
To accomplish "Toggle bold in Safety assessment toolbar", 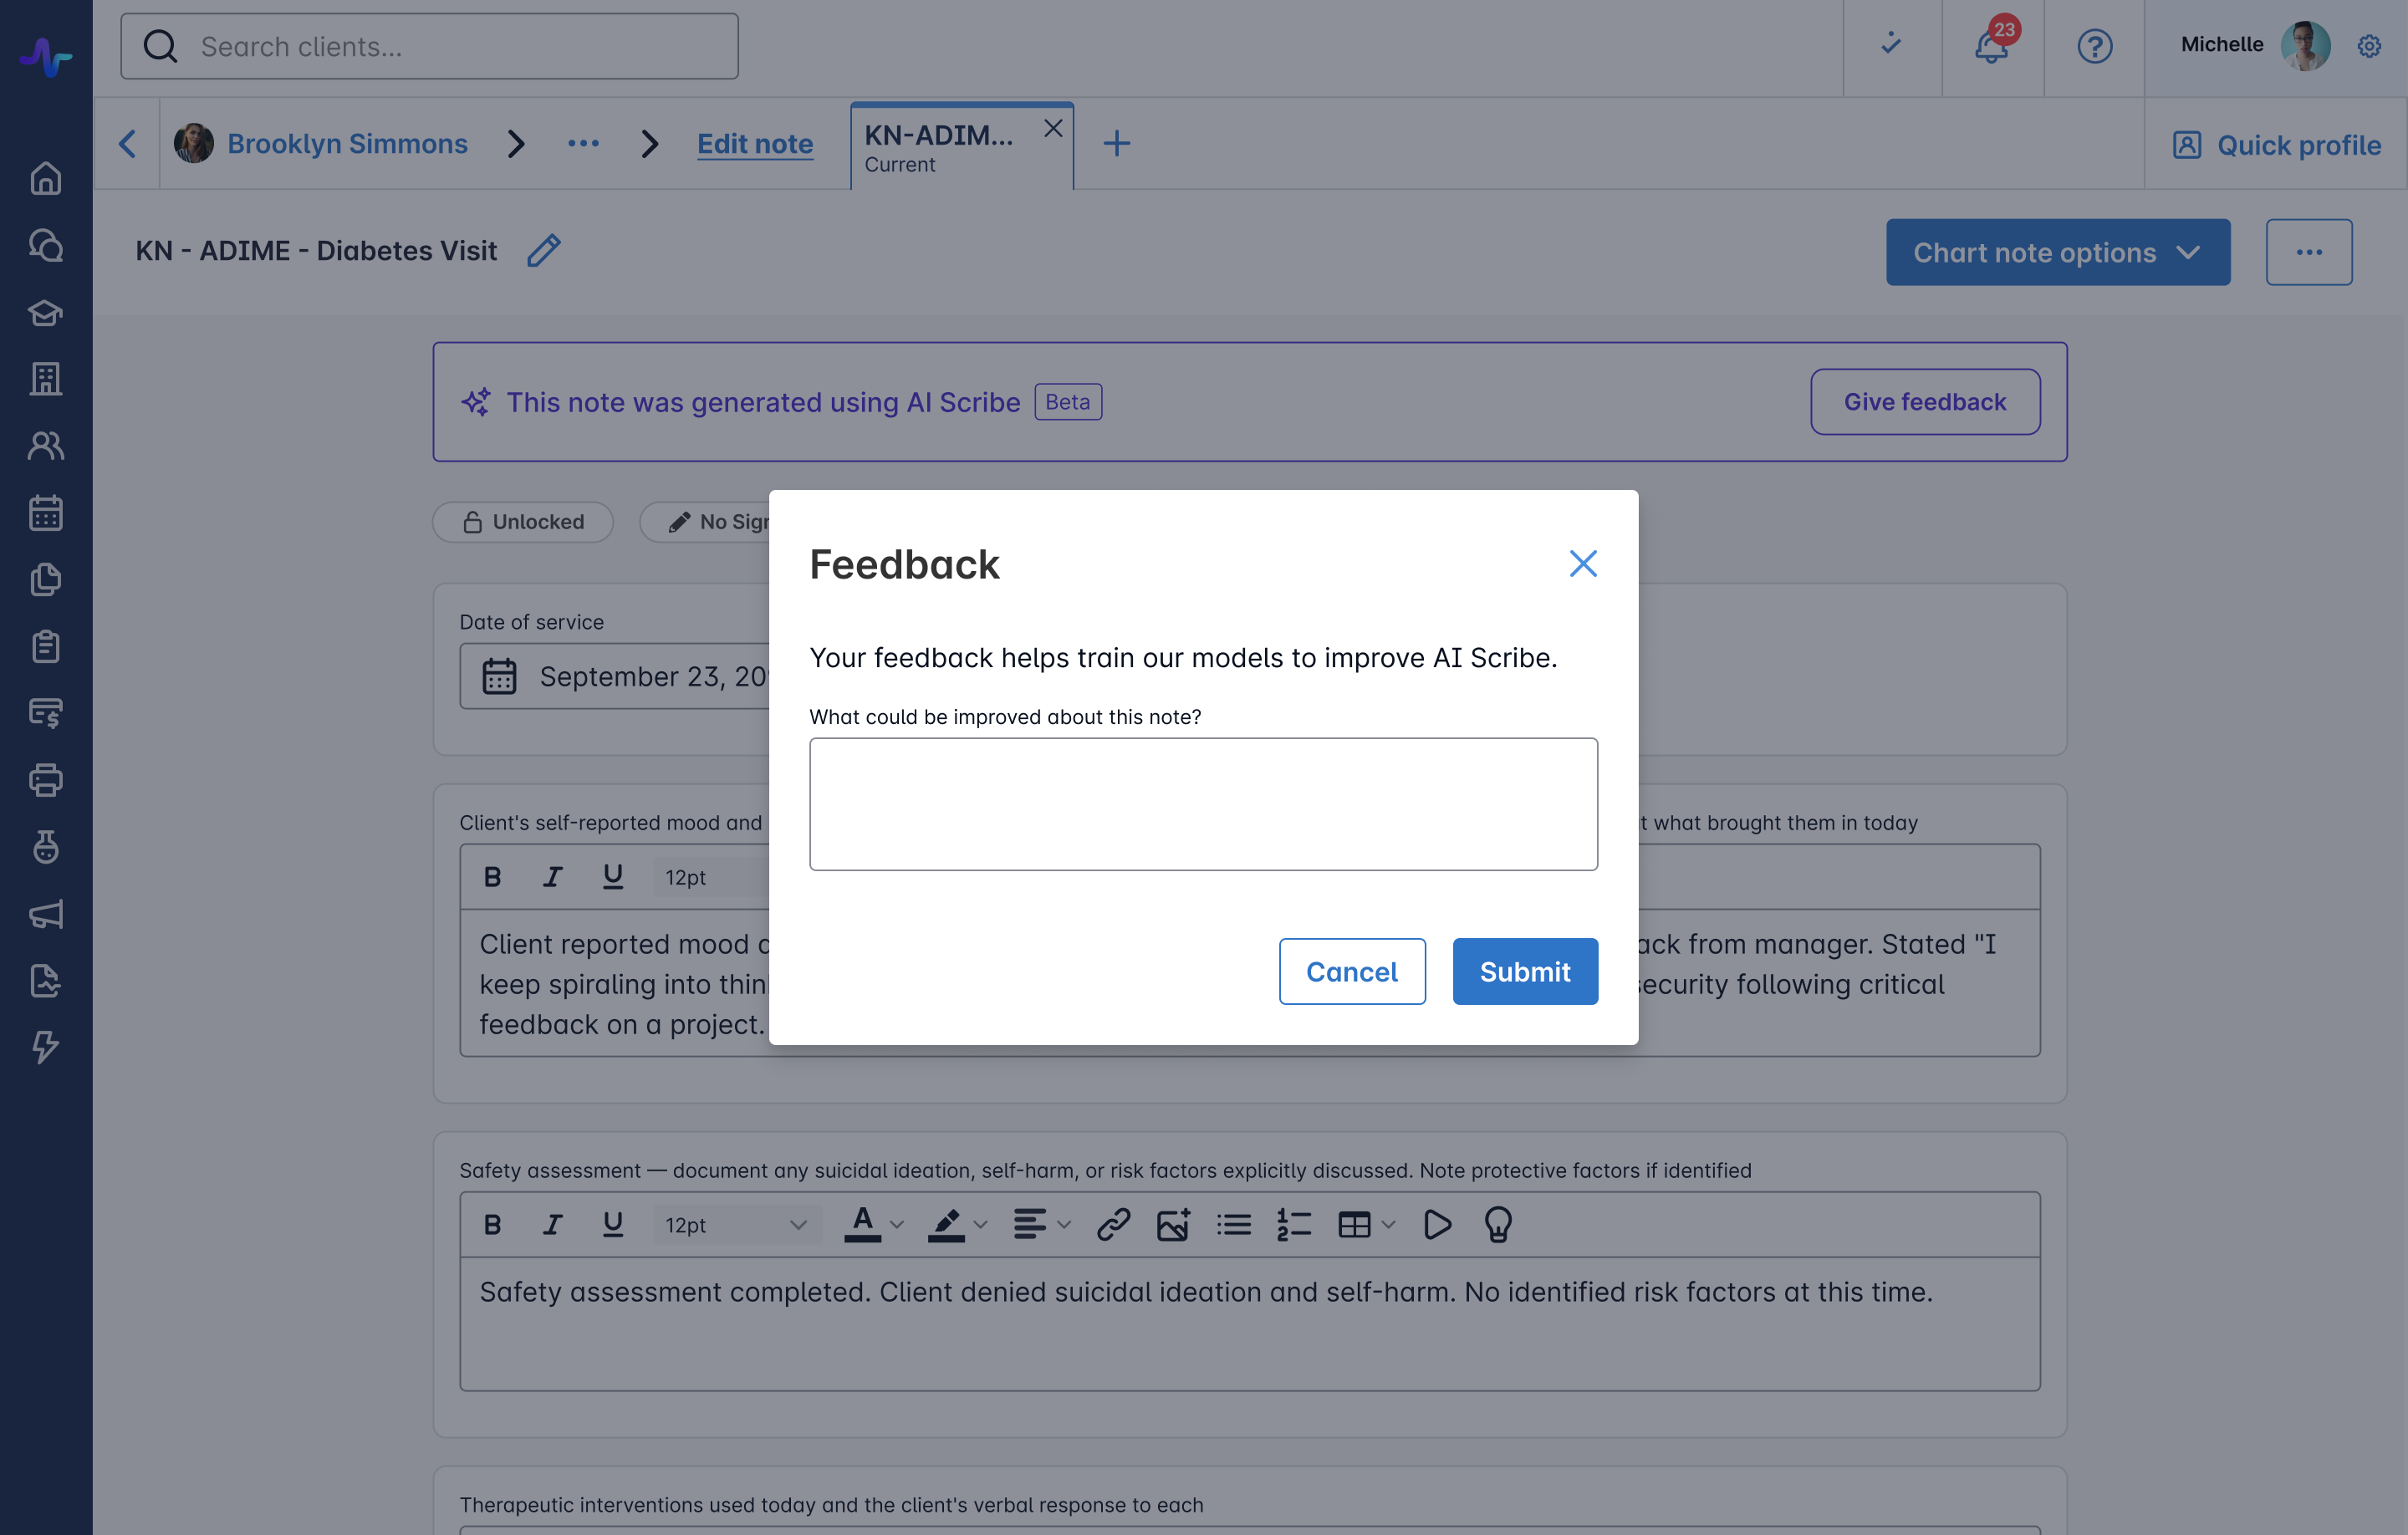I will 492,1224.
